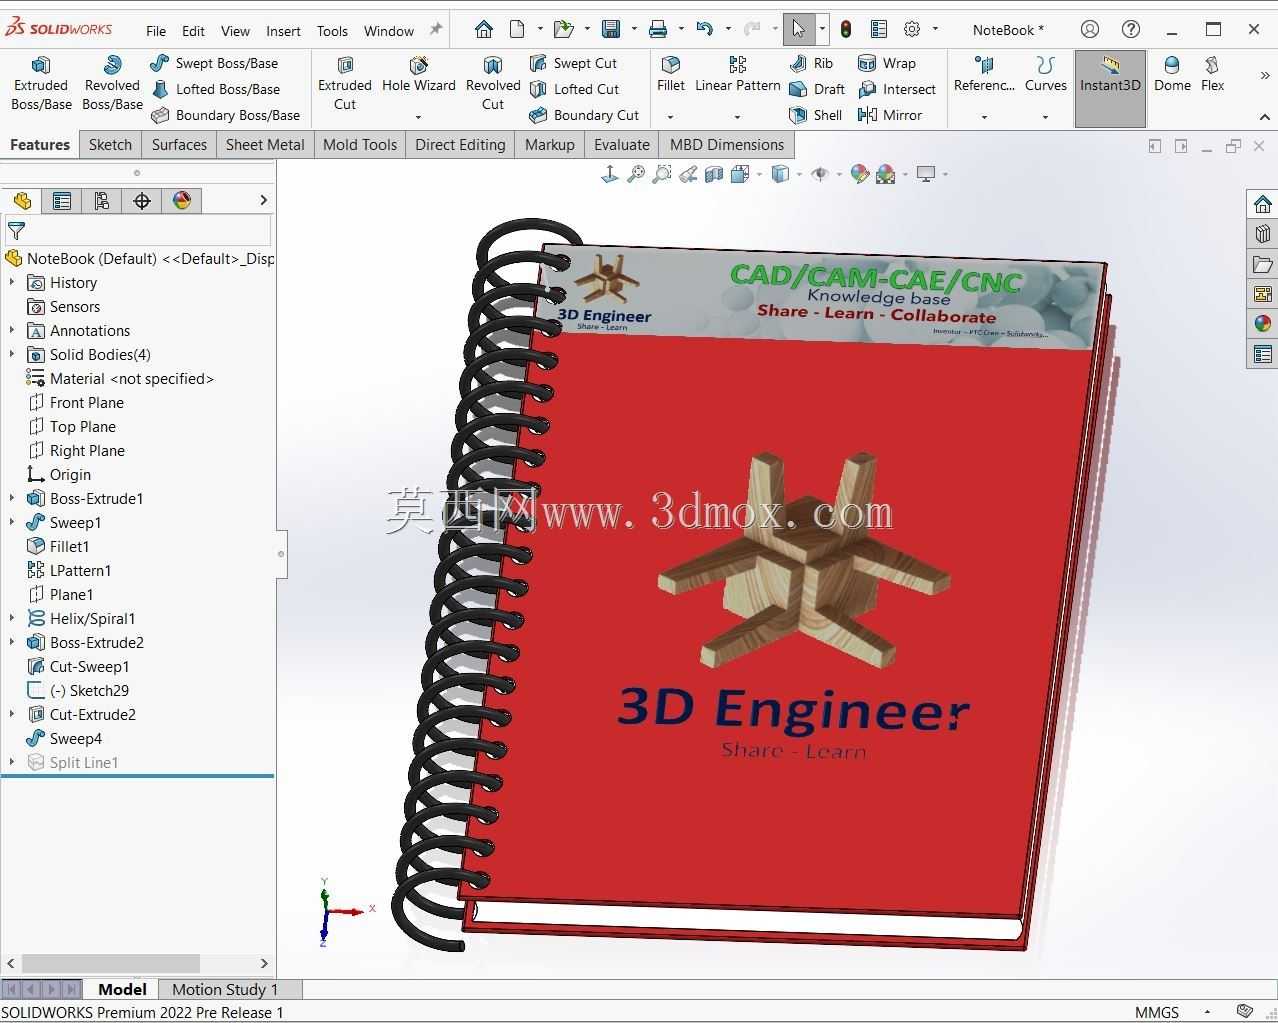The width and height of the screenshot is (1278, 1023).
Task: Open the Hole Wizard tool
Action: point(419,76)
